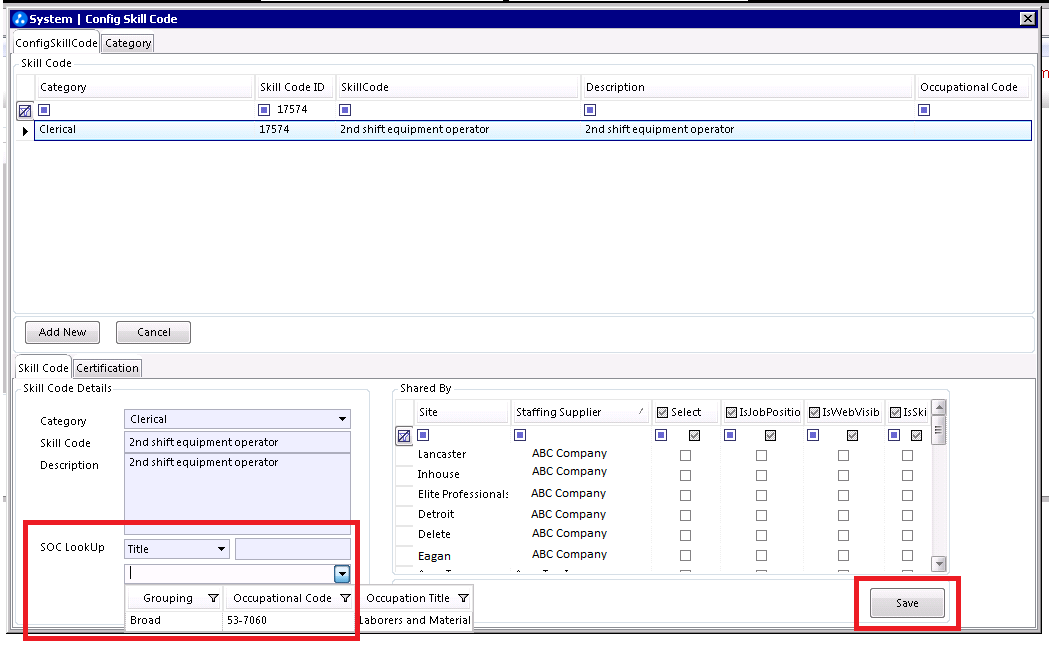The image size is (1049, 651).
Task: Click the Cancel button
Action: 154,333
